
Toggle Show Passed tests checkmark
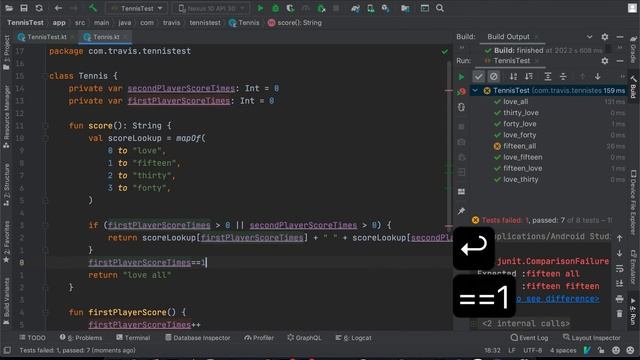point(478,76)
